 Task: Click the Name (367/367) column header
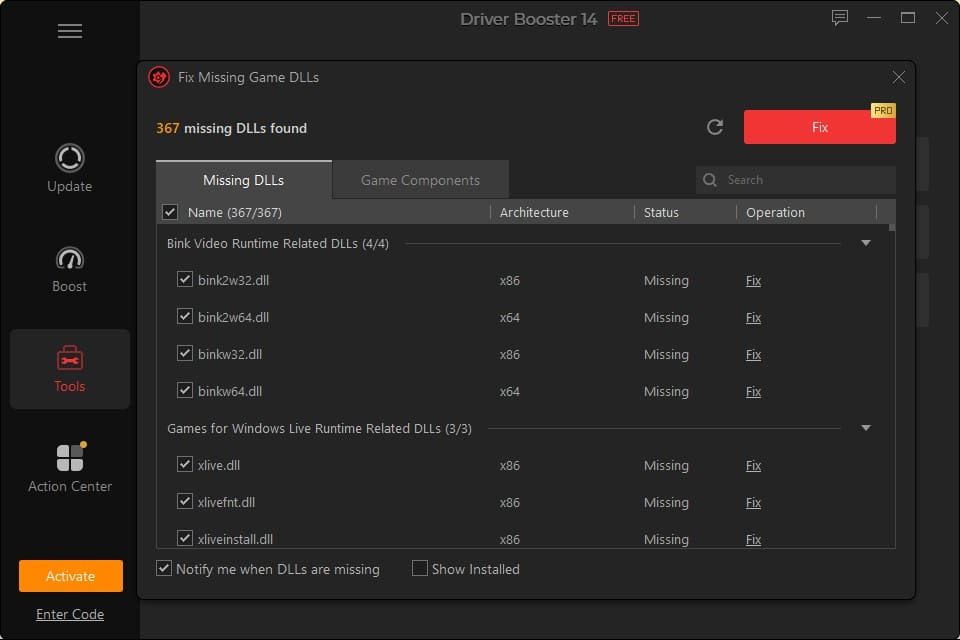click(x=234, y=213)
